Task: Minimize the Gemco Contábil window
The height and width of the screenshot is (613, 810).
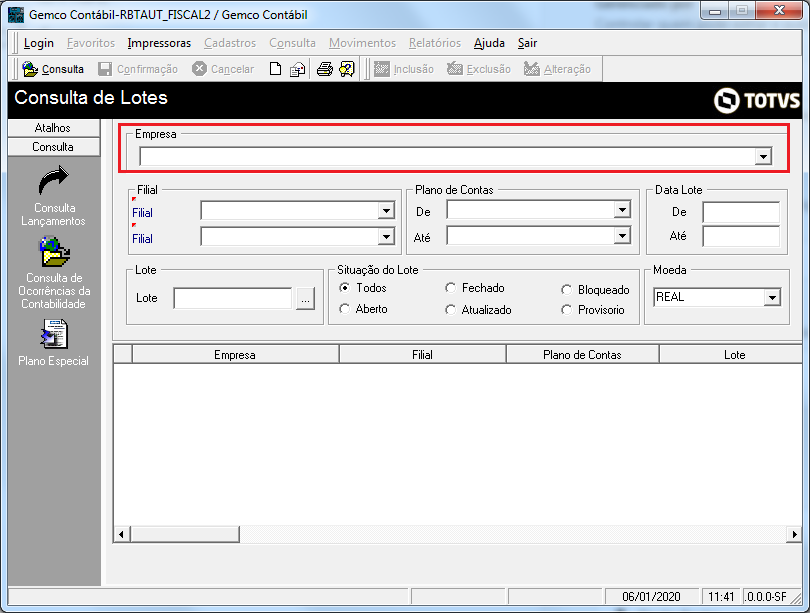Action: [715, 11]
